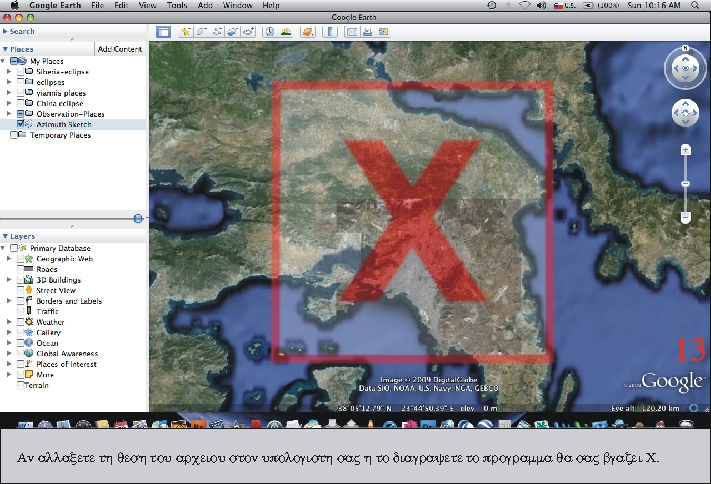Expand the Observation-Places folder
Viewport: 711px width, 484px height.
[9, 114]
